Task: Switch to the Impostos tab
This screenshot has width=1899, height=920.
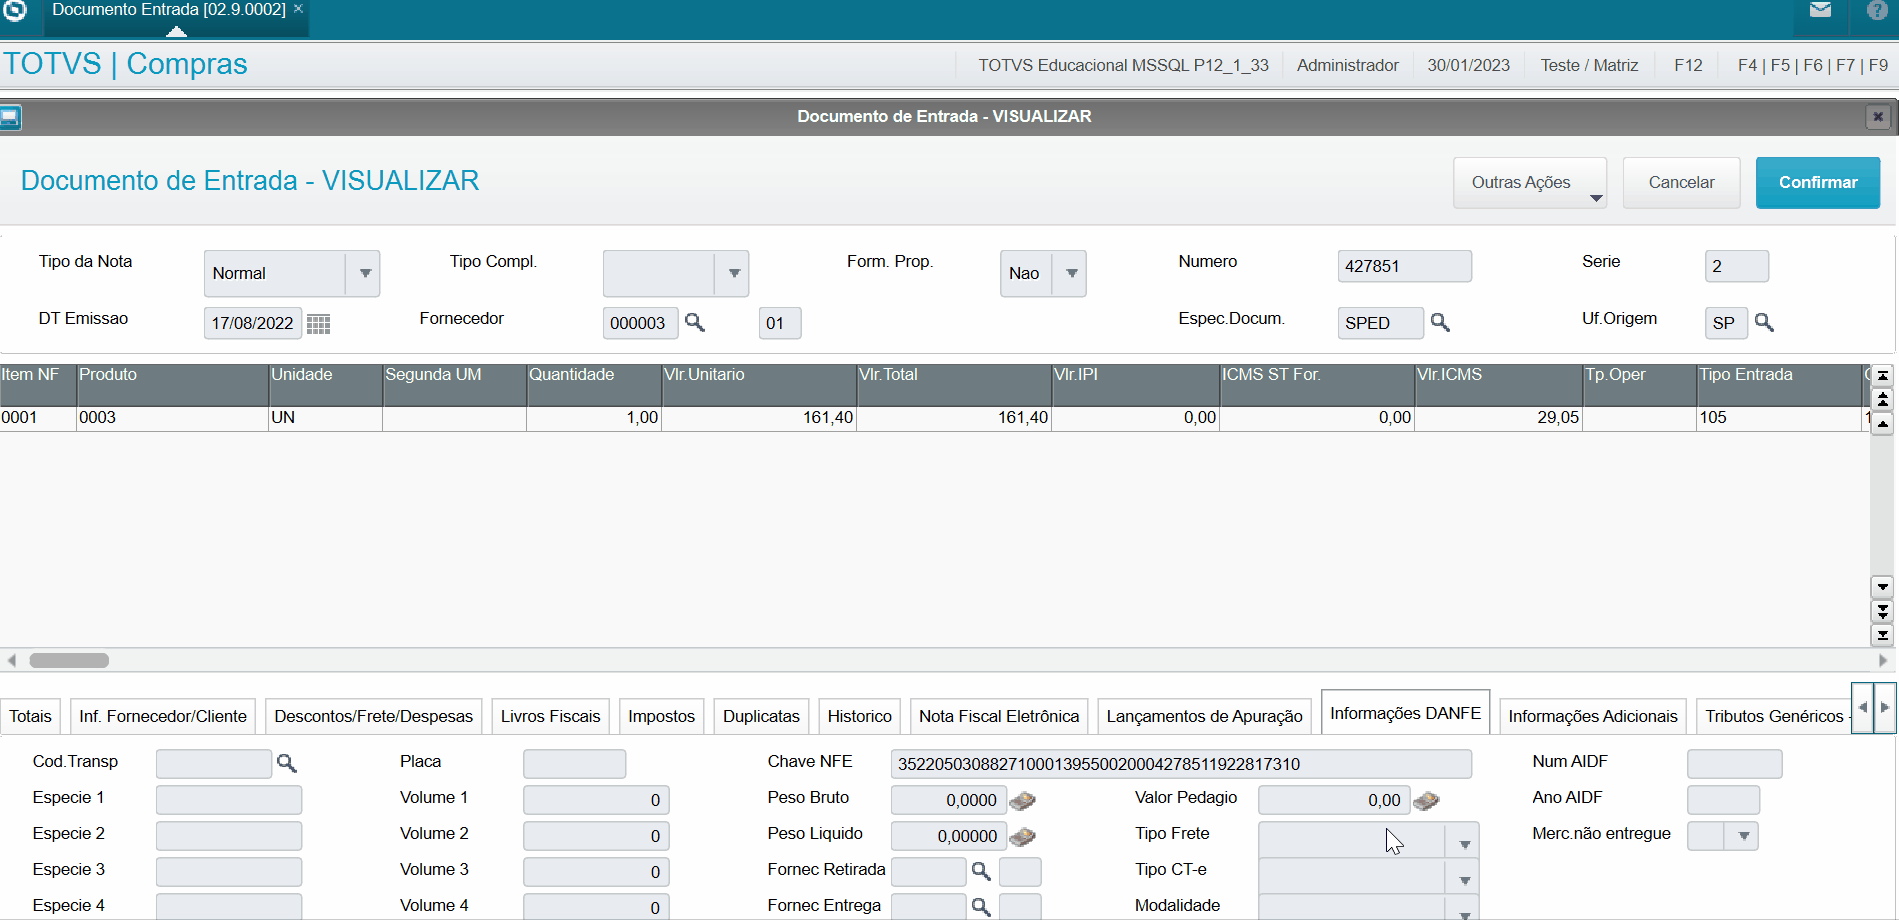Action: point(661,716)
